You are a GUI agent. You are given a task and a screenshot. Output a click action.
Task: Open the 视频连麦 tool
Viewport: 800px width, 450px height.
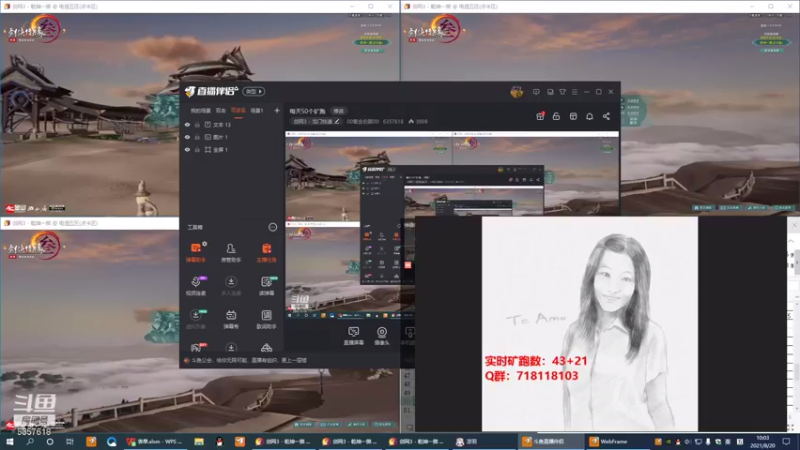[196, 286]
